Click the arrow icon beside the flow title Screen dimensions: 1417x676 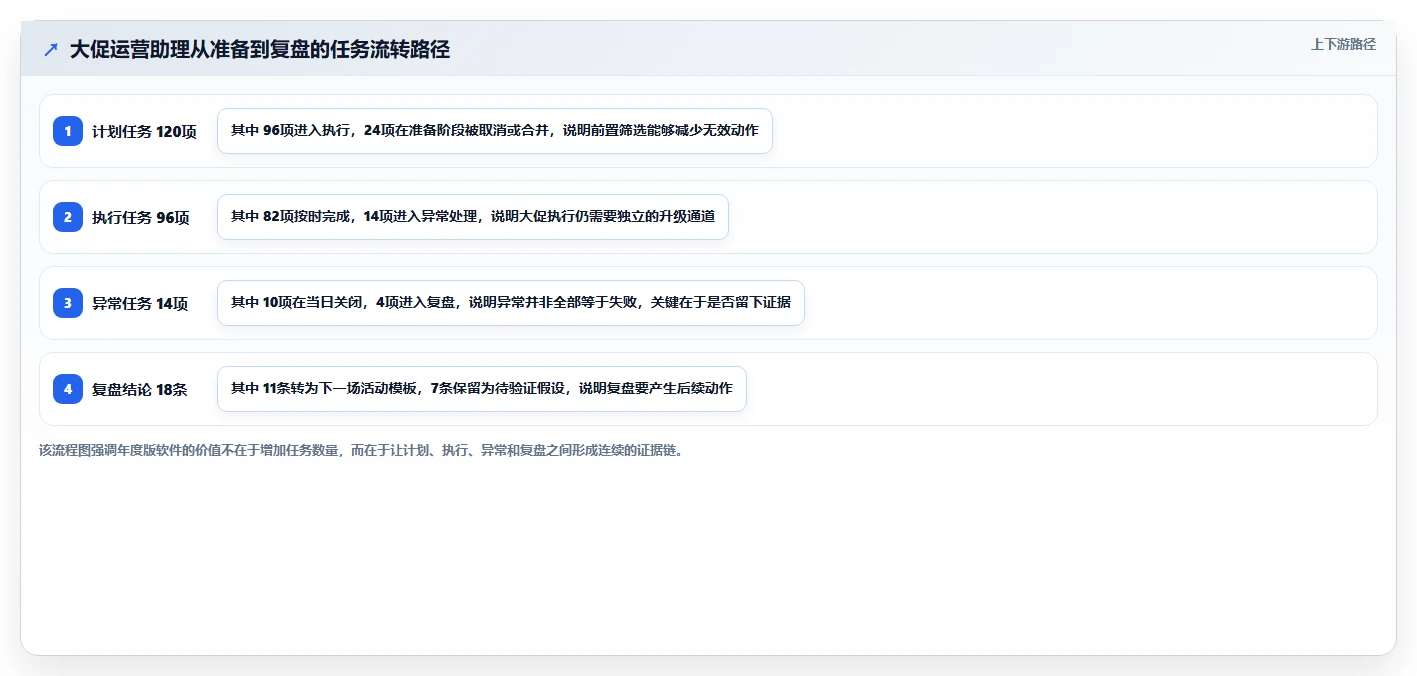click(50, 49)
